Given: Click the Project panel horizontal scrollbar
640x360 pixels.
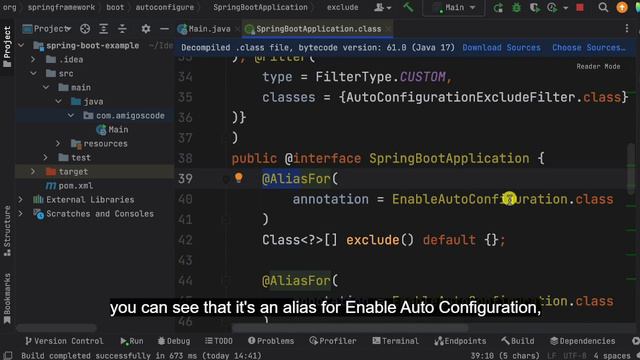Looking at the screenshot, I should coord(56,328).
